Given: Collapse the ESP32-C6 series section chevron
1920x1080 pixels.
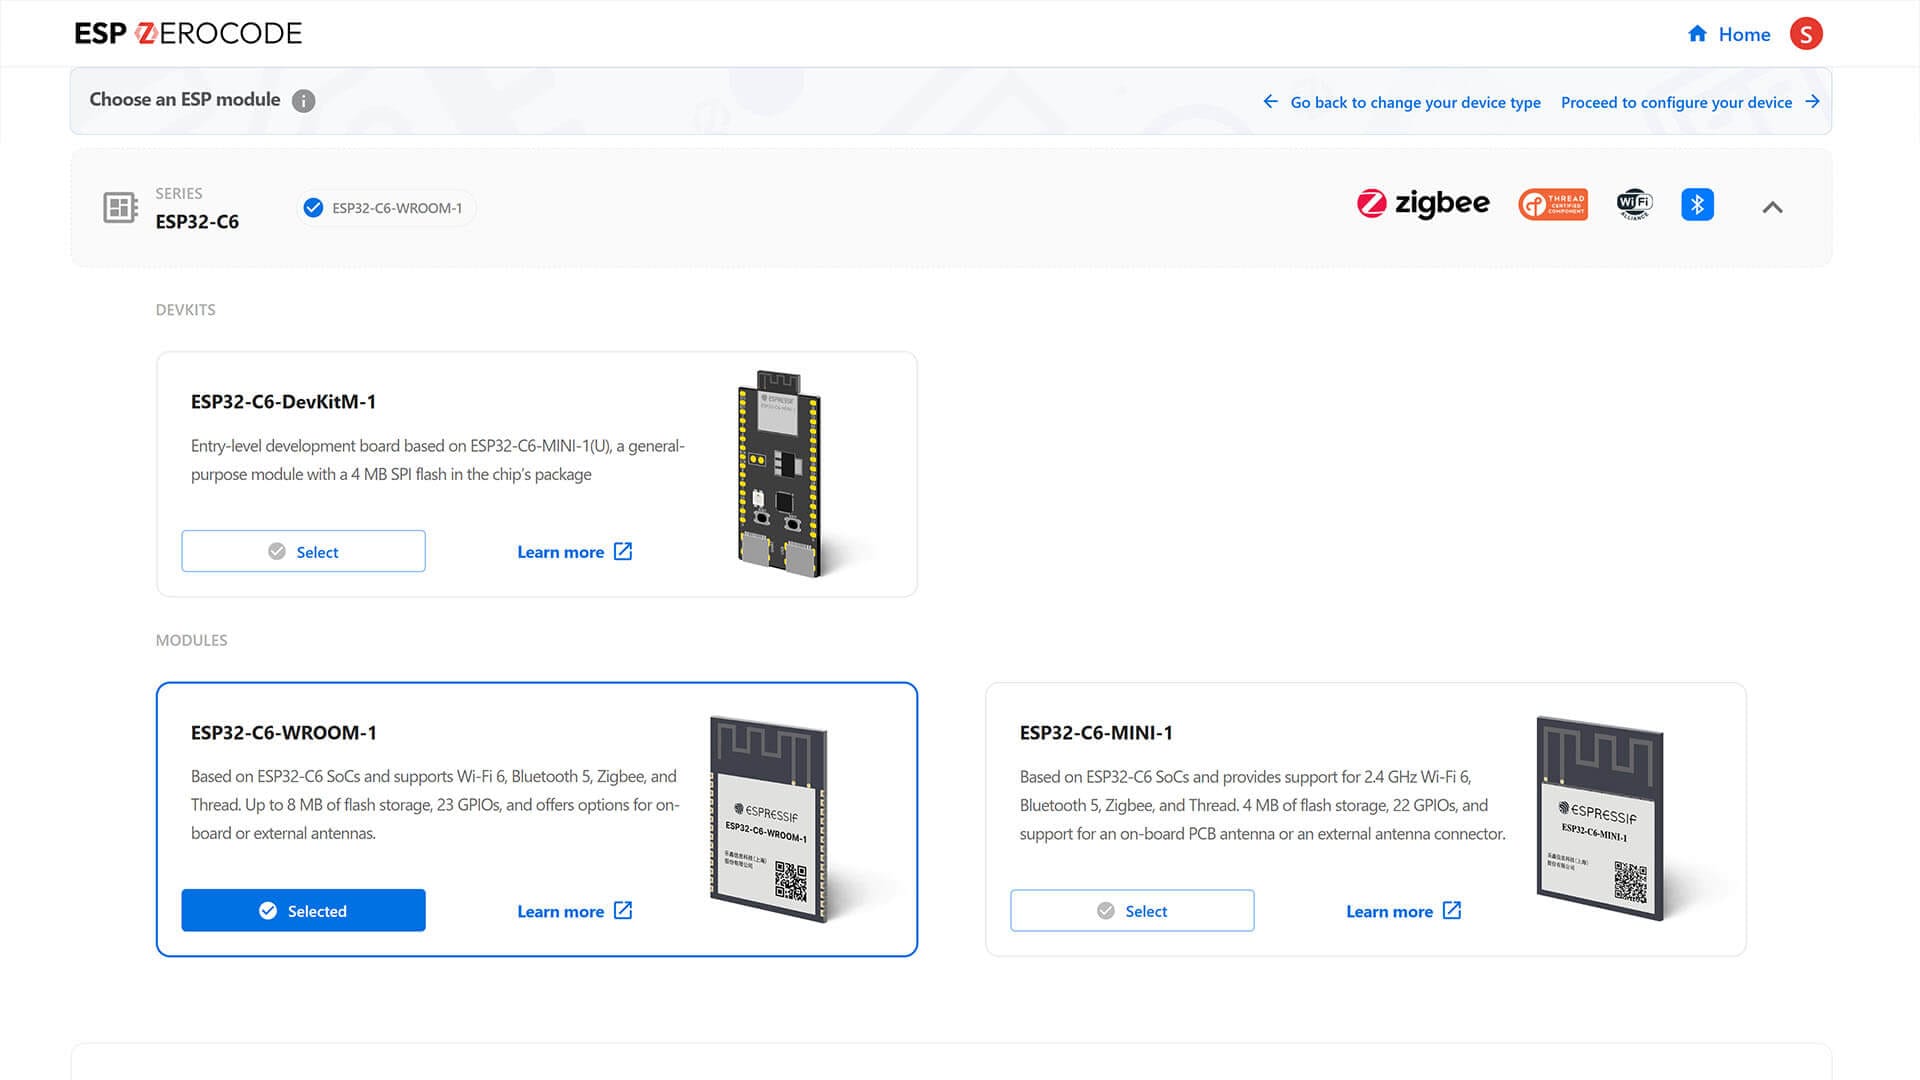Looking at the screenshot, I should click(x=1772, y=207).
